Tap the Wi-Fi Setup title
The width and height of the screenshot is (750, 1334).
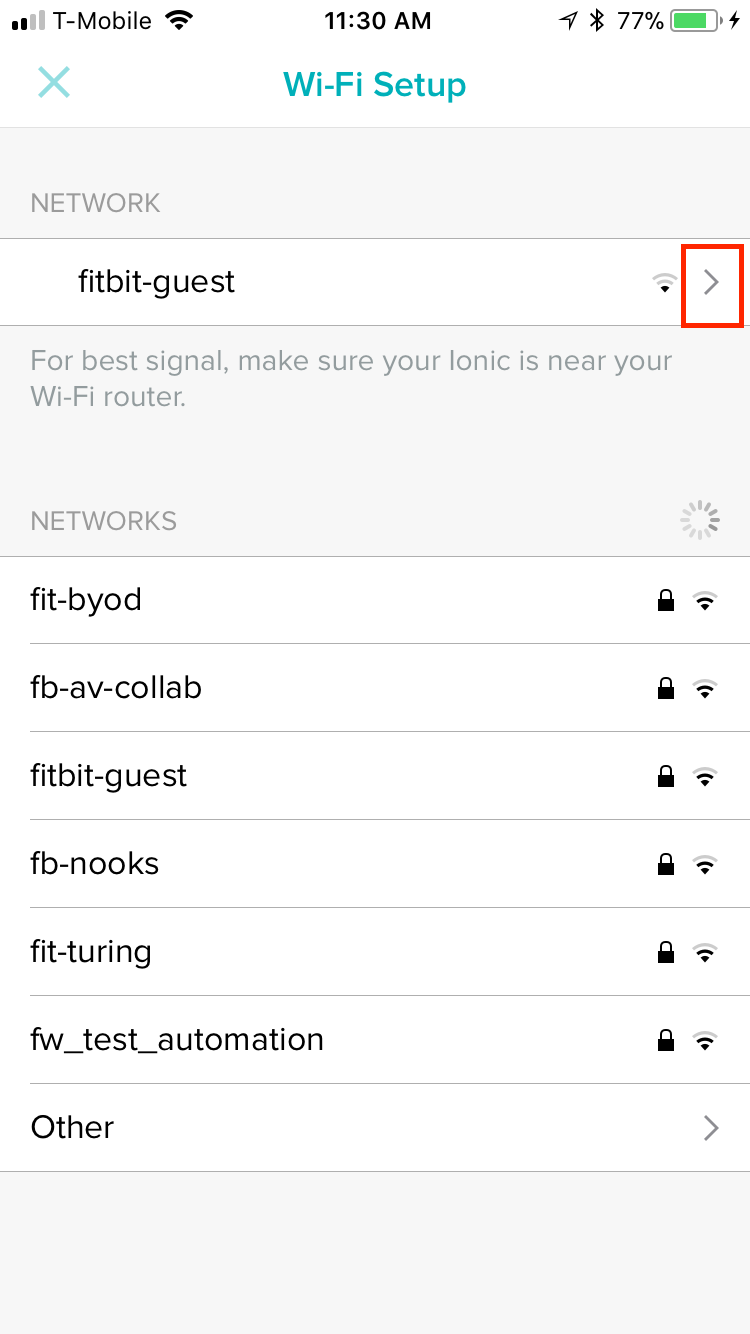(375, 85)
